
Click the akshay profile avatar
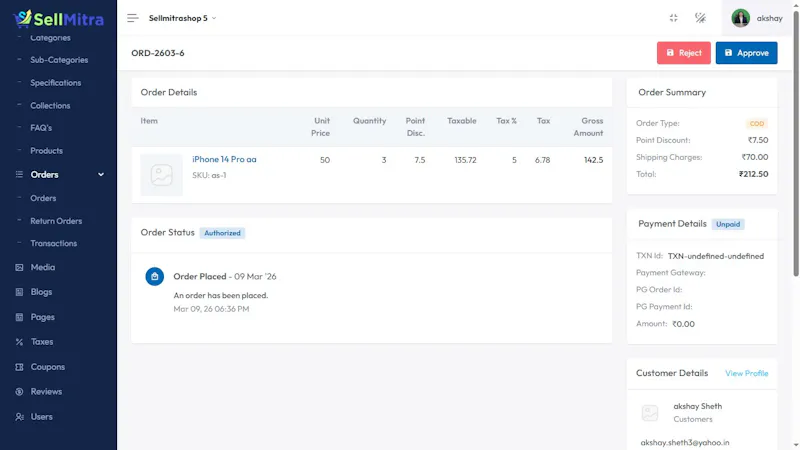[740, 18]
